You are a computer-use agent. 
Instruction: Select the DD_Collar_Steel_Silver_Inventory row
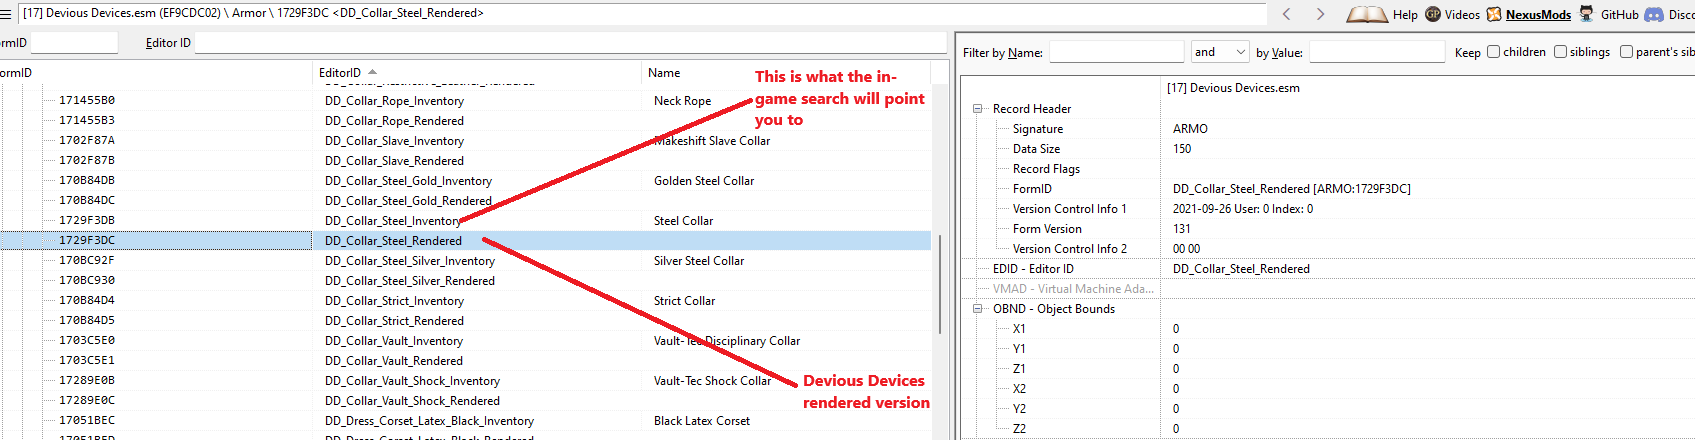465,261
